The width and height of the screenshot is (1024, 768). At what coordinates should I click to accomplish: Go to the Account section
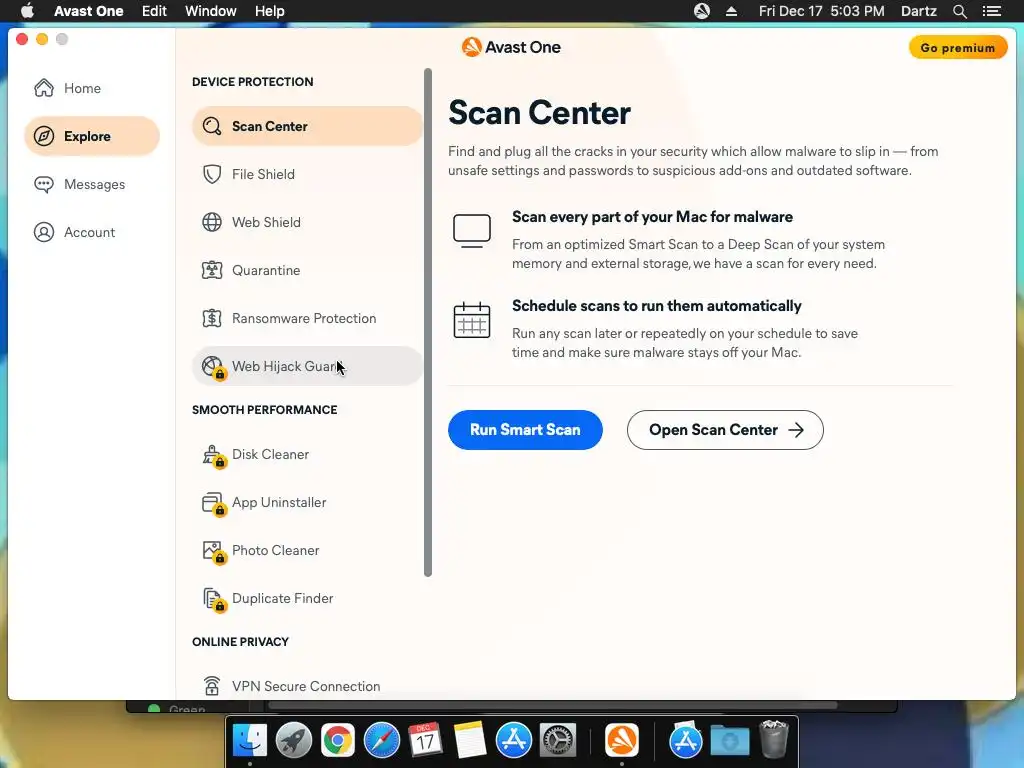tap(91, 232)
